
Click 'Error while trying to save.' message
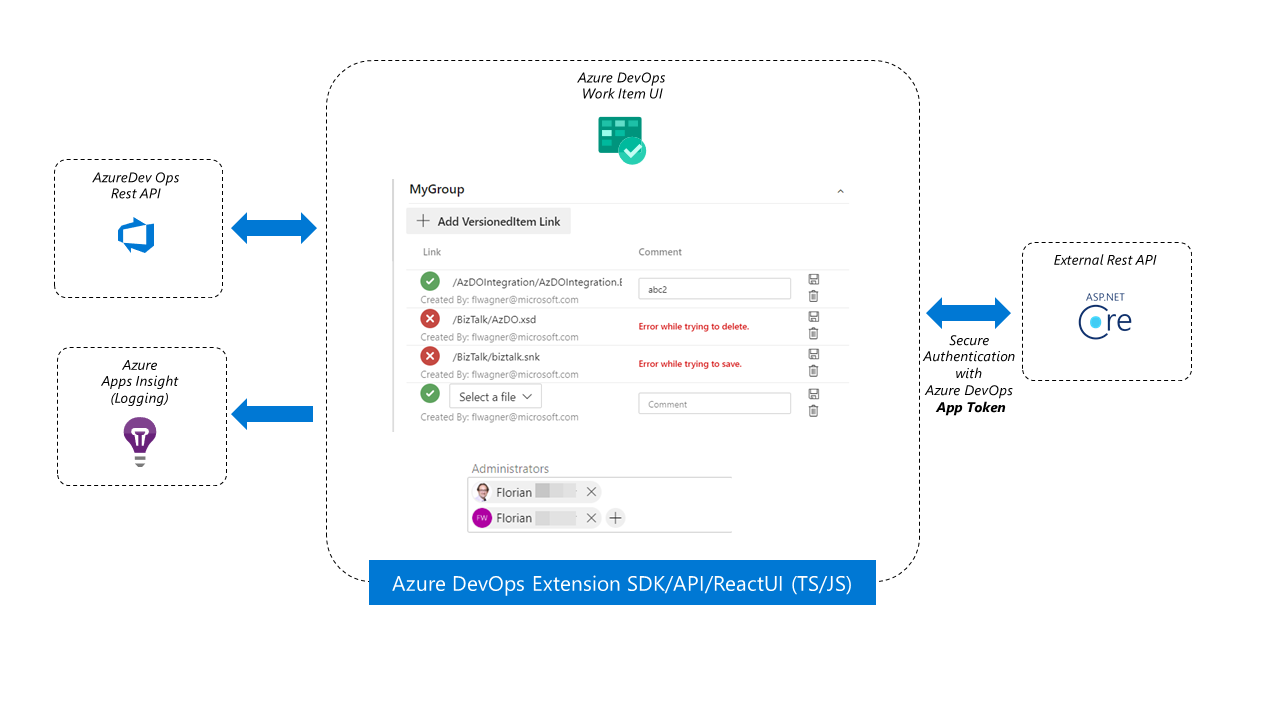[x=690, y=364]
